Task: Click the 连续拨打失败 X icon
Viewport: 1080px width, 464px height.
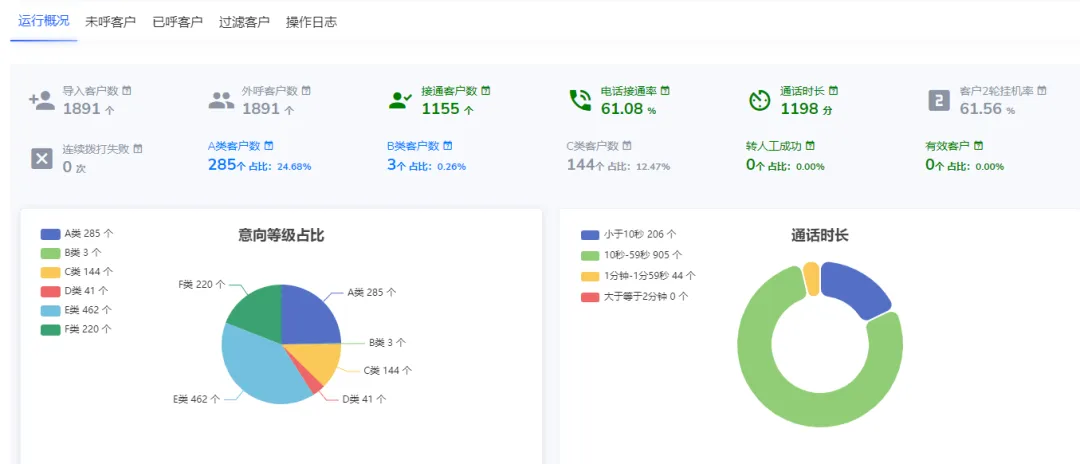Action: point(42,159)
